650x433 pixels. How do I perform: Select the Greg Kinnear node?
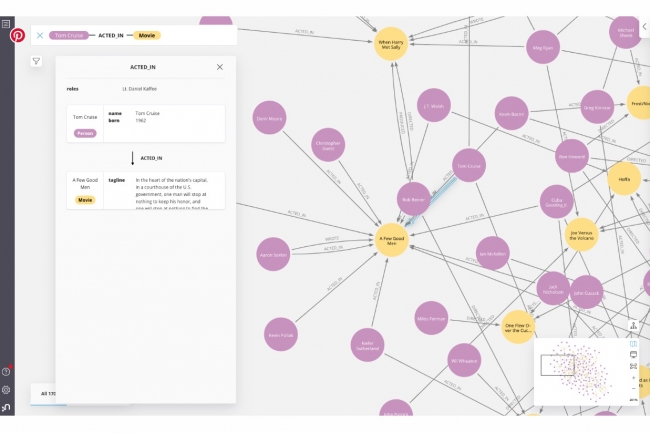point(597,107)
